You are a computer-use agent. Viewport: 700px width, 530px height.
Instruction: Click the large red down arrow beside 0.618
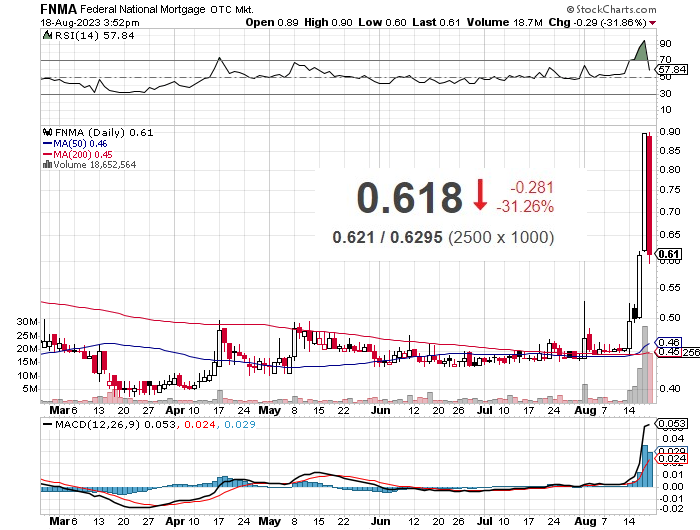(x=480, y=195)
